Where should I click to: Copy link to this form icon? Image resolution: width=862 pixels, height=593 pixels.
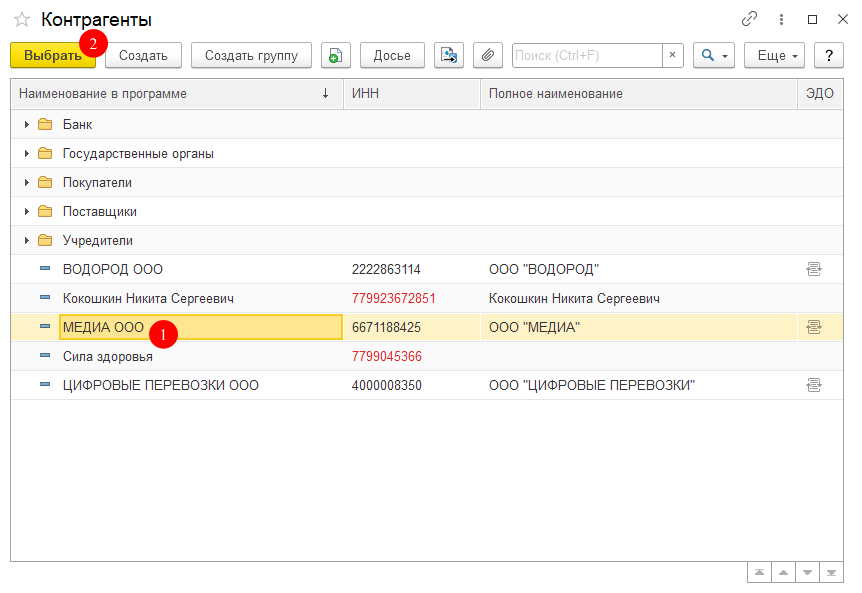(x=749, y=19)
